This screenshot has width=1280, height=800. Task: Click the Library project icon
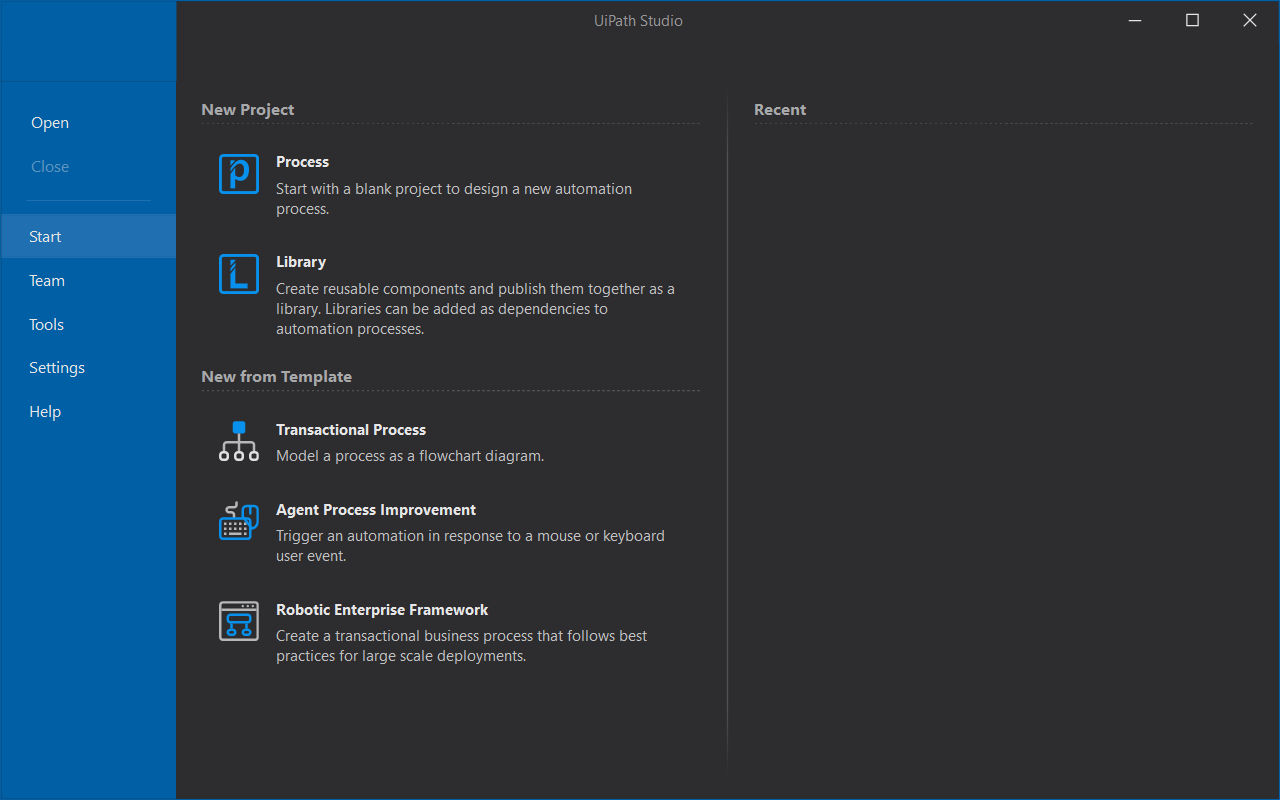[239, 274]
